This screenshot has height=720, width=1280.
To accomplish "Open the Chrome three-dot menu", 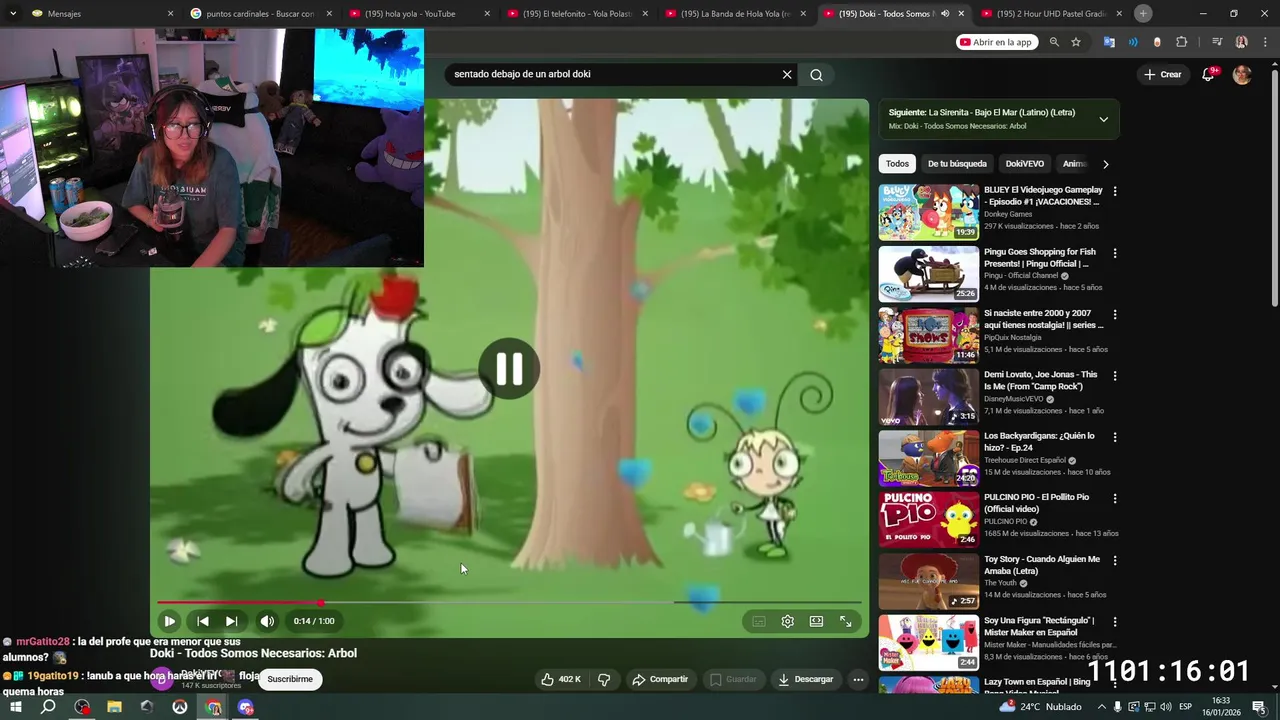I will click(x=1263, y=42).
